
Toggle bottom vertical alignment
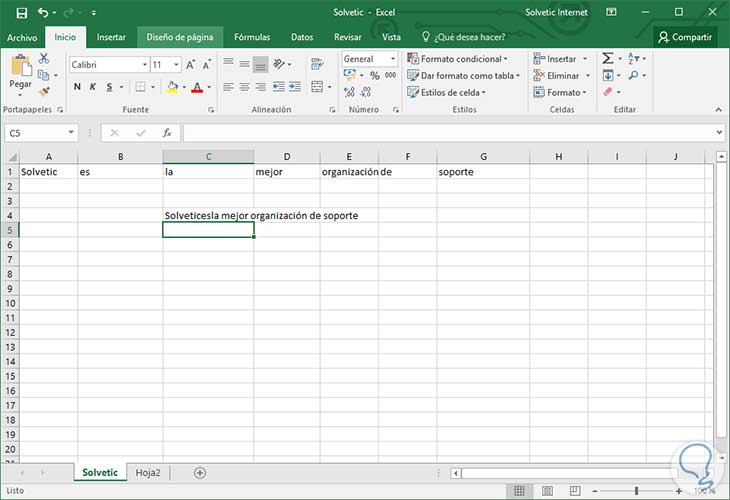pyautogui.click(x=261, y=65)
